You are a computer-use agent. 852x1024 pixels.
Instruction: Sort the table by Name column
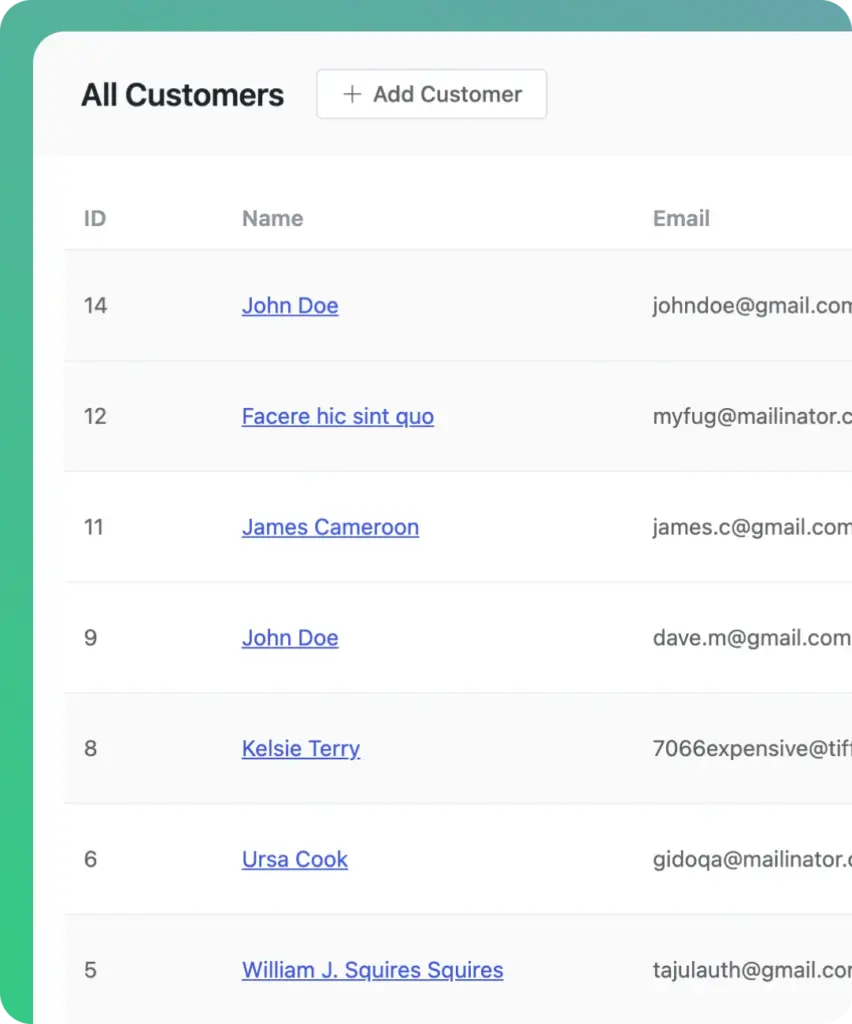[x=272, y=218]
